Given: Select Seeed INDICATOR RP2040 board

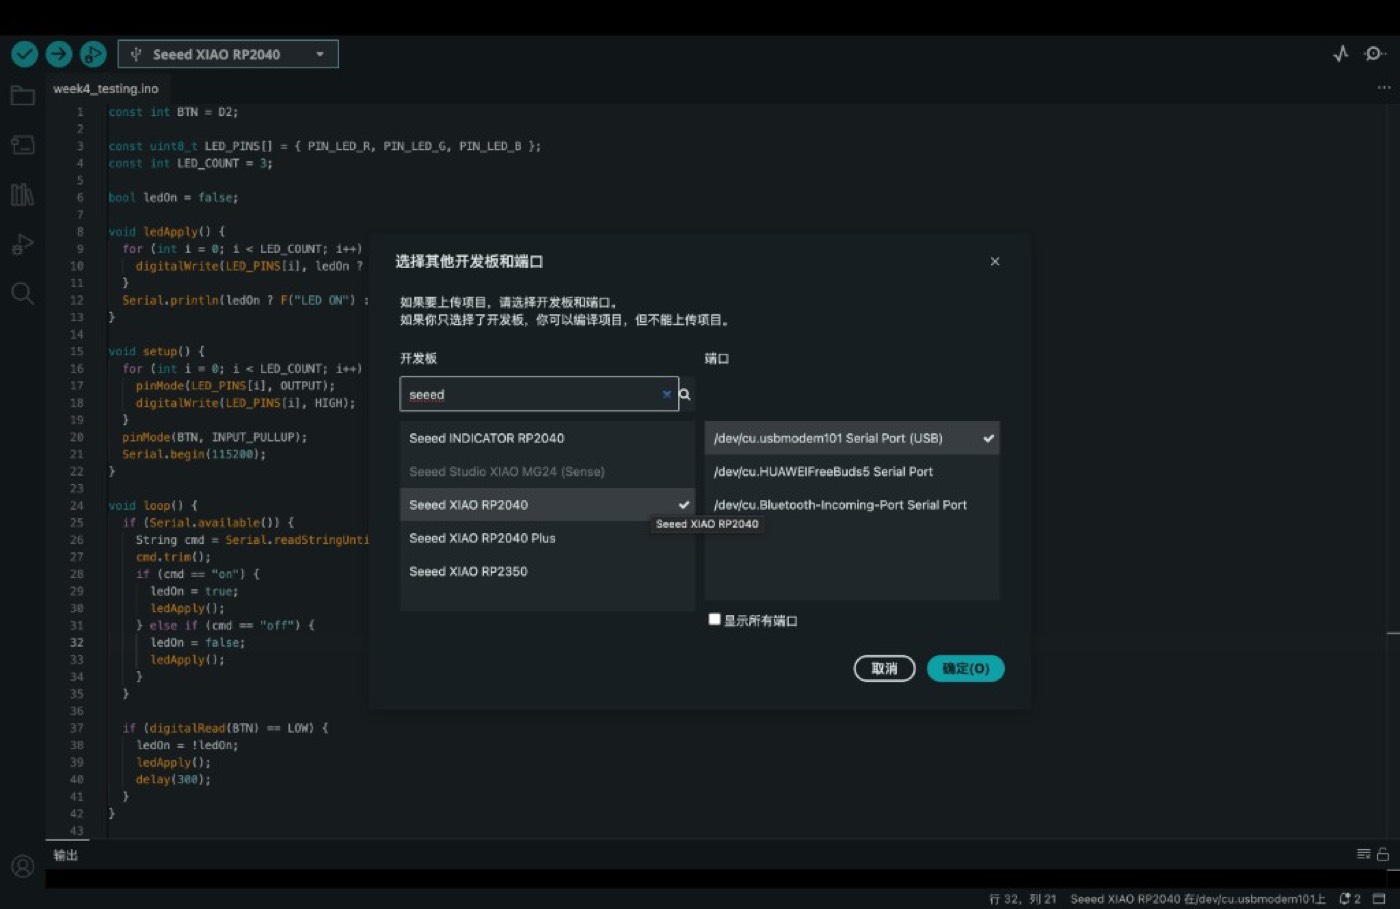Looking at the screenshot, I should [547, 438].
